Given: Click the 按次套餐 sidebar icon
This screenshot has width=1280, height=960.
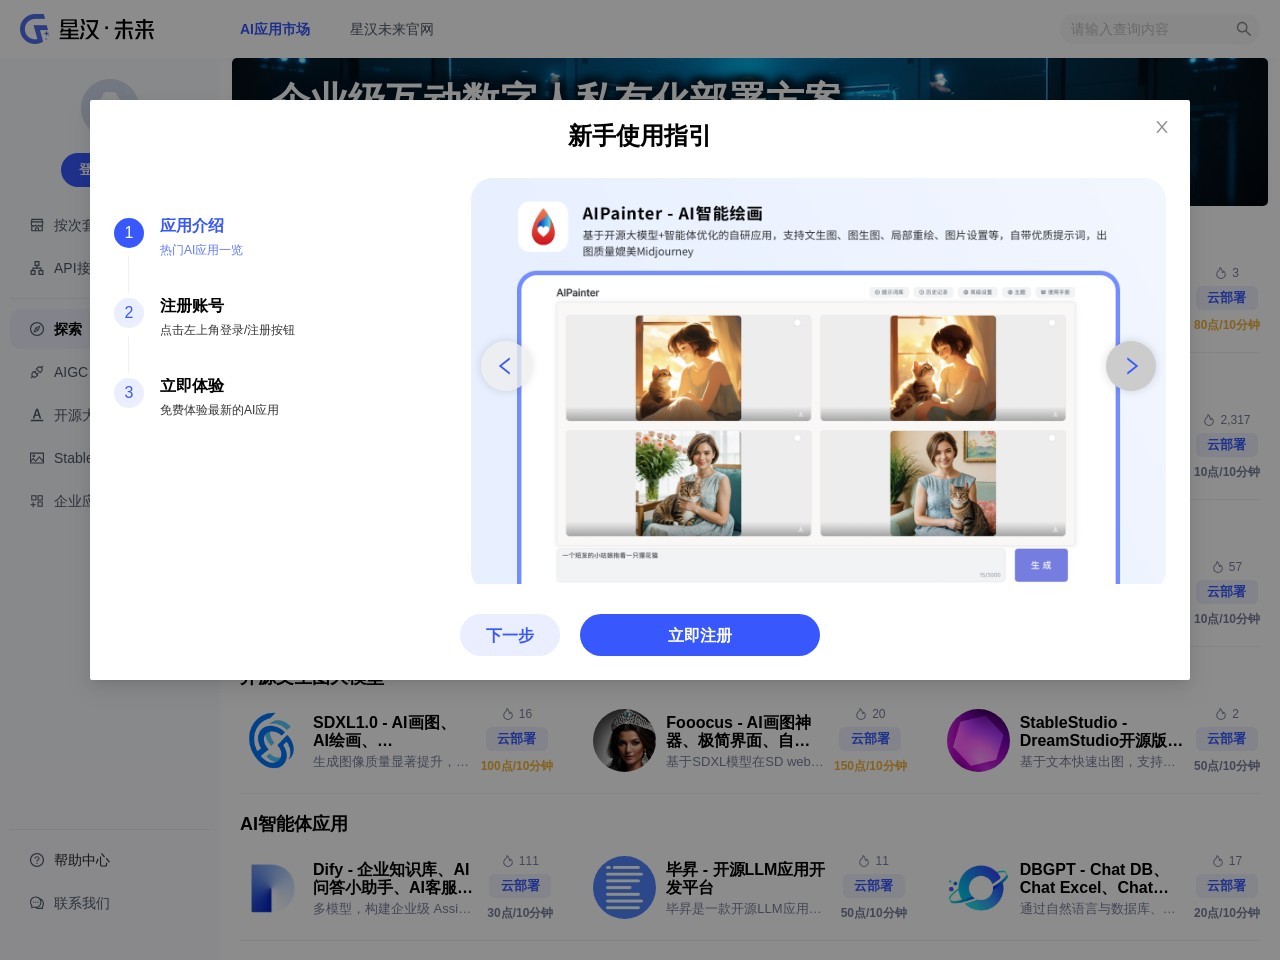Looking at the screenshot, I should (35, 225).
